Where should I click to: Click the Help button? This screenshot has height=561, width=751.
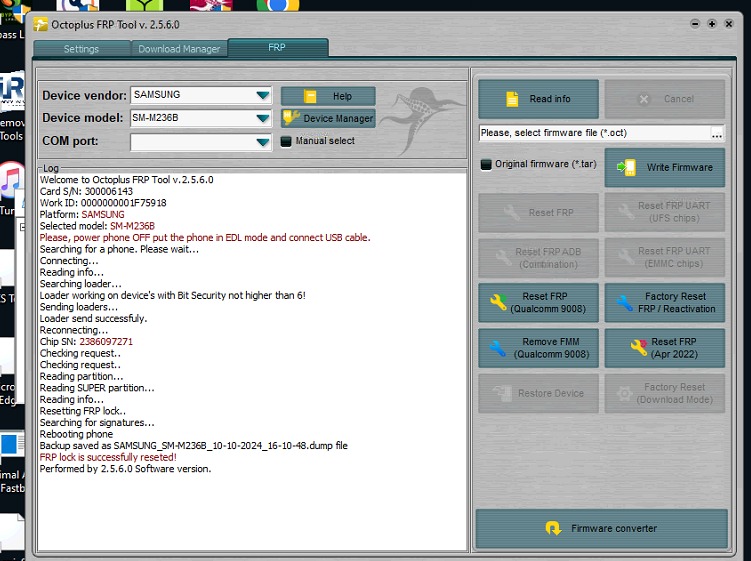click(328, 96)
